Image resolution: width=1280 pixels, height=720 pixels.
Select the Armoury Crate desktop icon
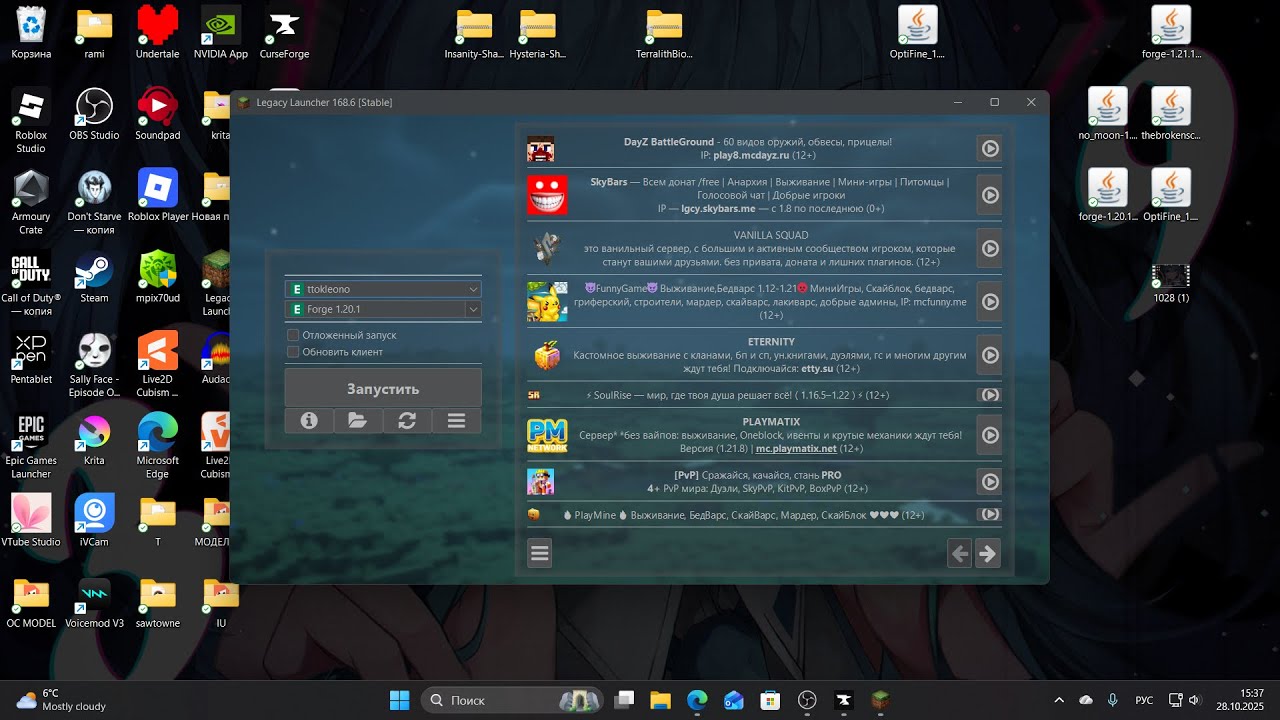coord(31,202)
